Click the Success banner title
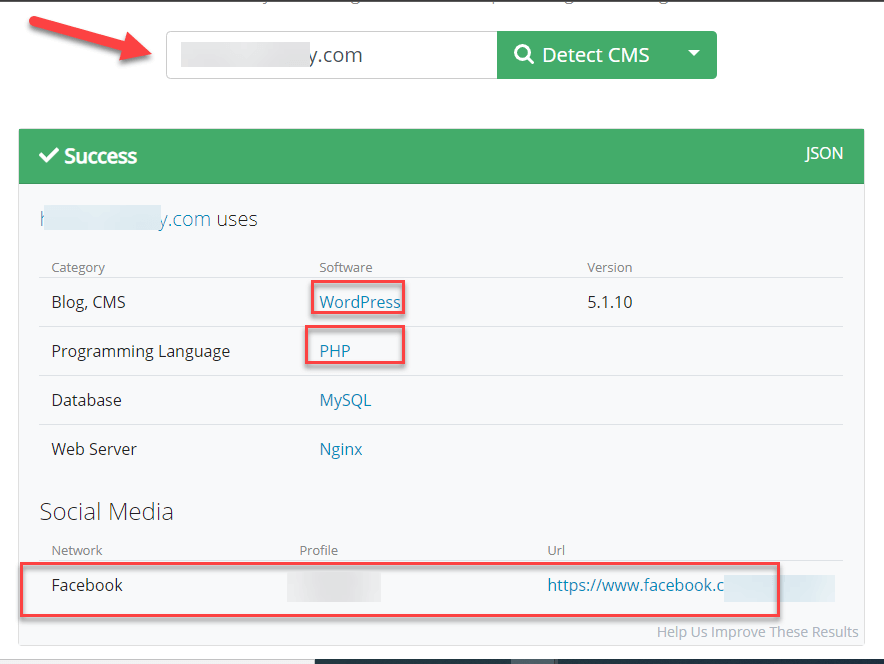 point(100,156)
